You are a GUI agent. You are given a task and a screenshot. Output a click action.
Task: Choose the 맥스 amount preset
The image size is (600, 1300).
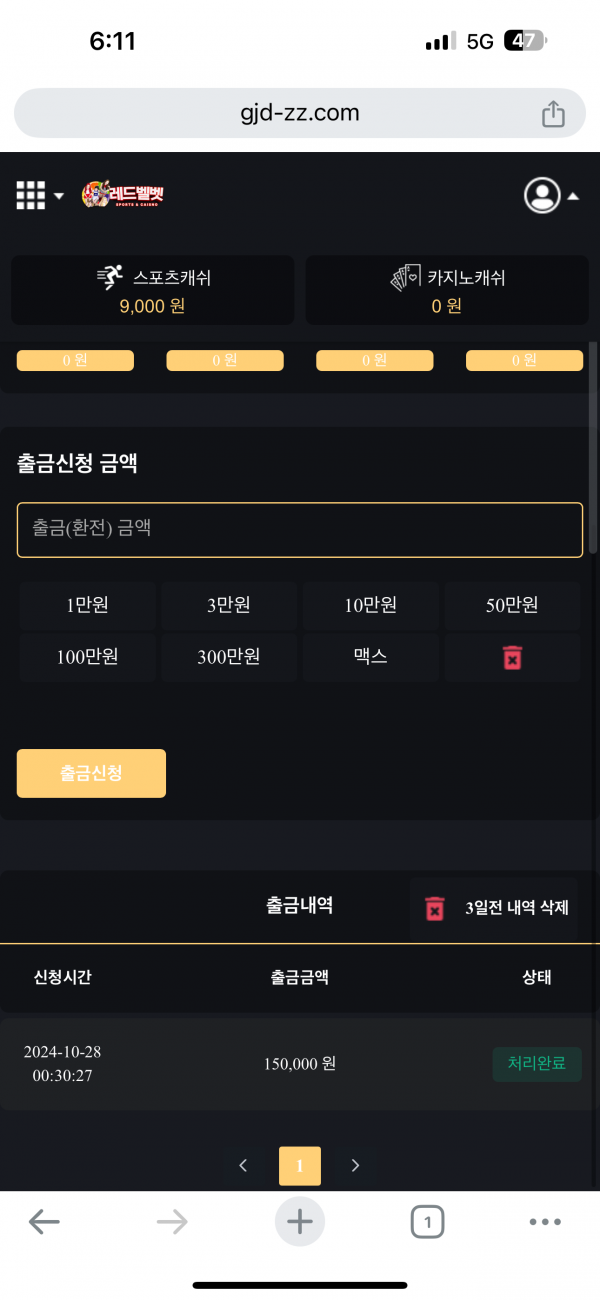point(370,657)
